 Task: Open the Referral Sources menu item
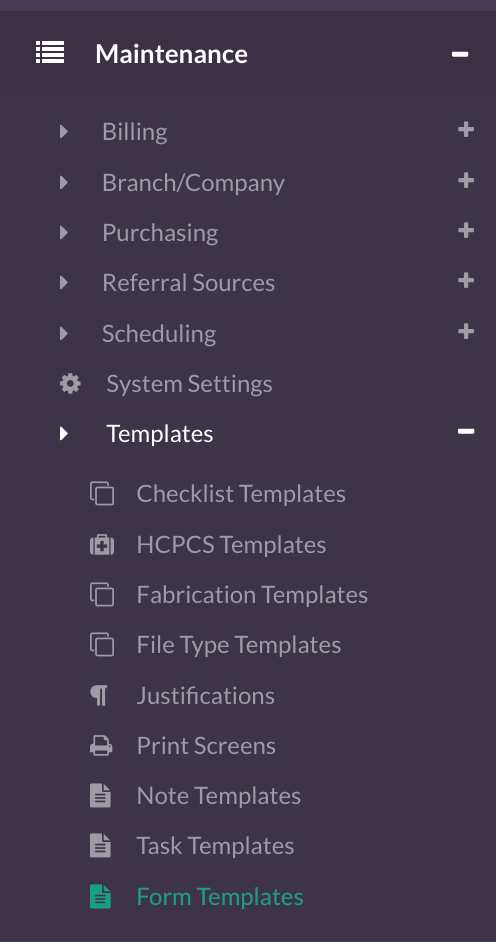point(188,282)
